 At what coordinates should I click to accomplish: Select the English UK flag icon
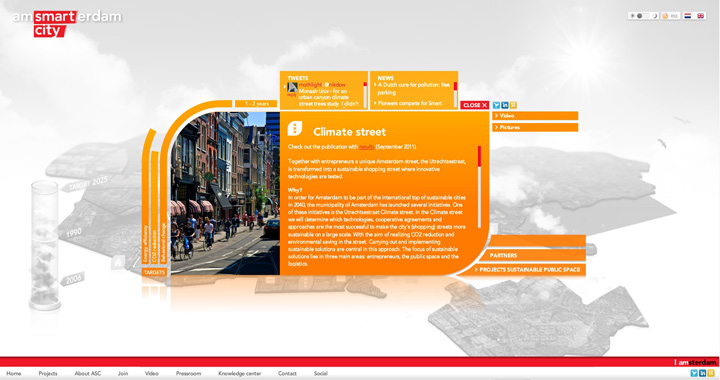coord(700,16)
